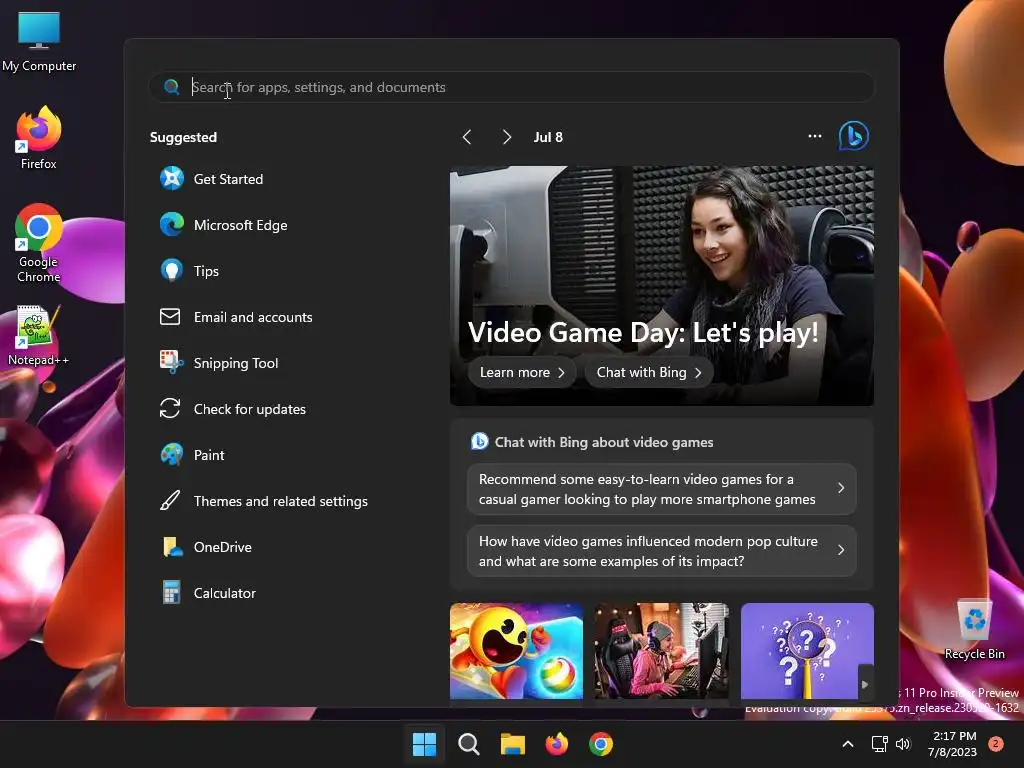Select the easy-to-learn video games suggestion
This screenshot has height=768, width=1024.
point(662,489)
